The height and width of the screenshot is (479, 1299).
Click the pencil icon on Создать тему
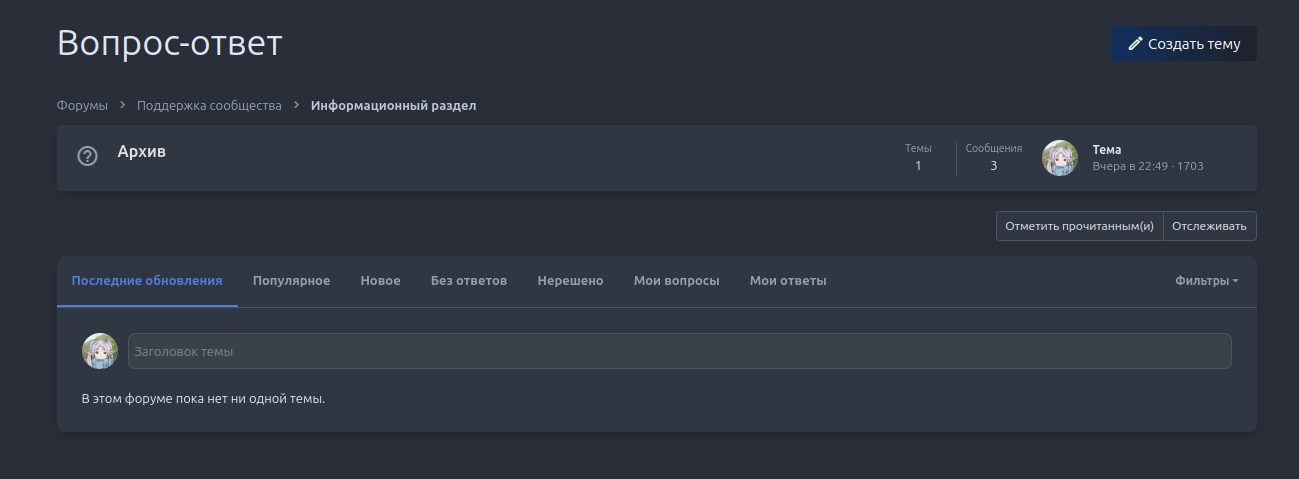(x=1135, y=44)
